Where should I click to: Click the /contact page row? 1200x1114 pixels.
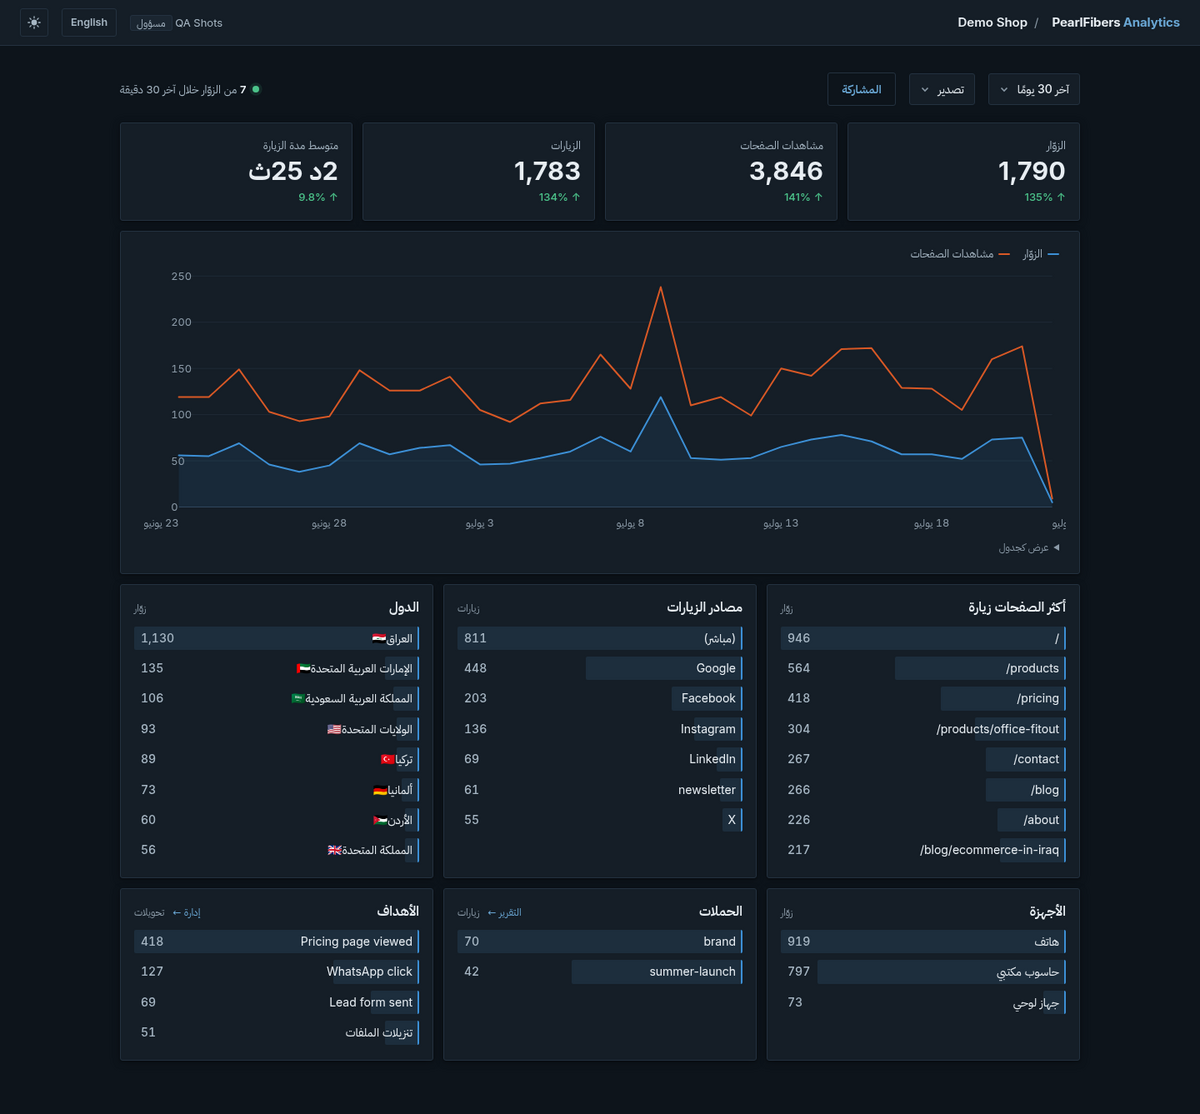924,759
